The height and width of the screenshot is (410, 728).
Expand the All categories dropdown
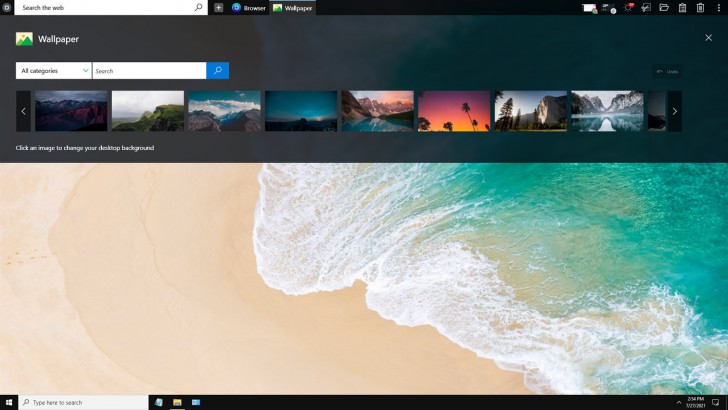click(53, 71)
